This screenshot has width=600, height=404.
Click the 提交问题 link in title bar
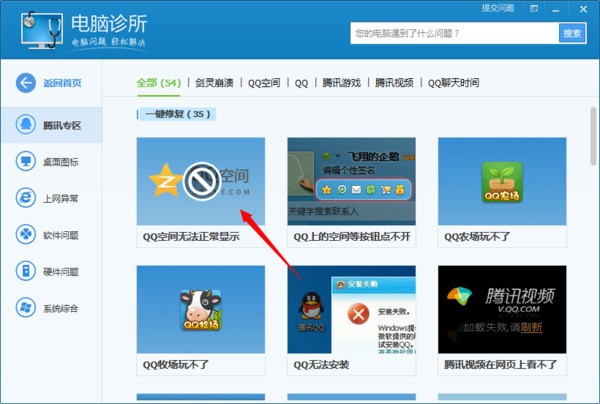pyautogui.click(x=498, y=8)
